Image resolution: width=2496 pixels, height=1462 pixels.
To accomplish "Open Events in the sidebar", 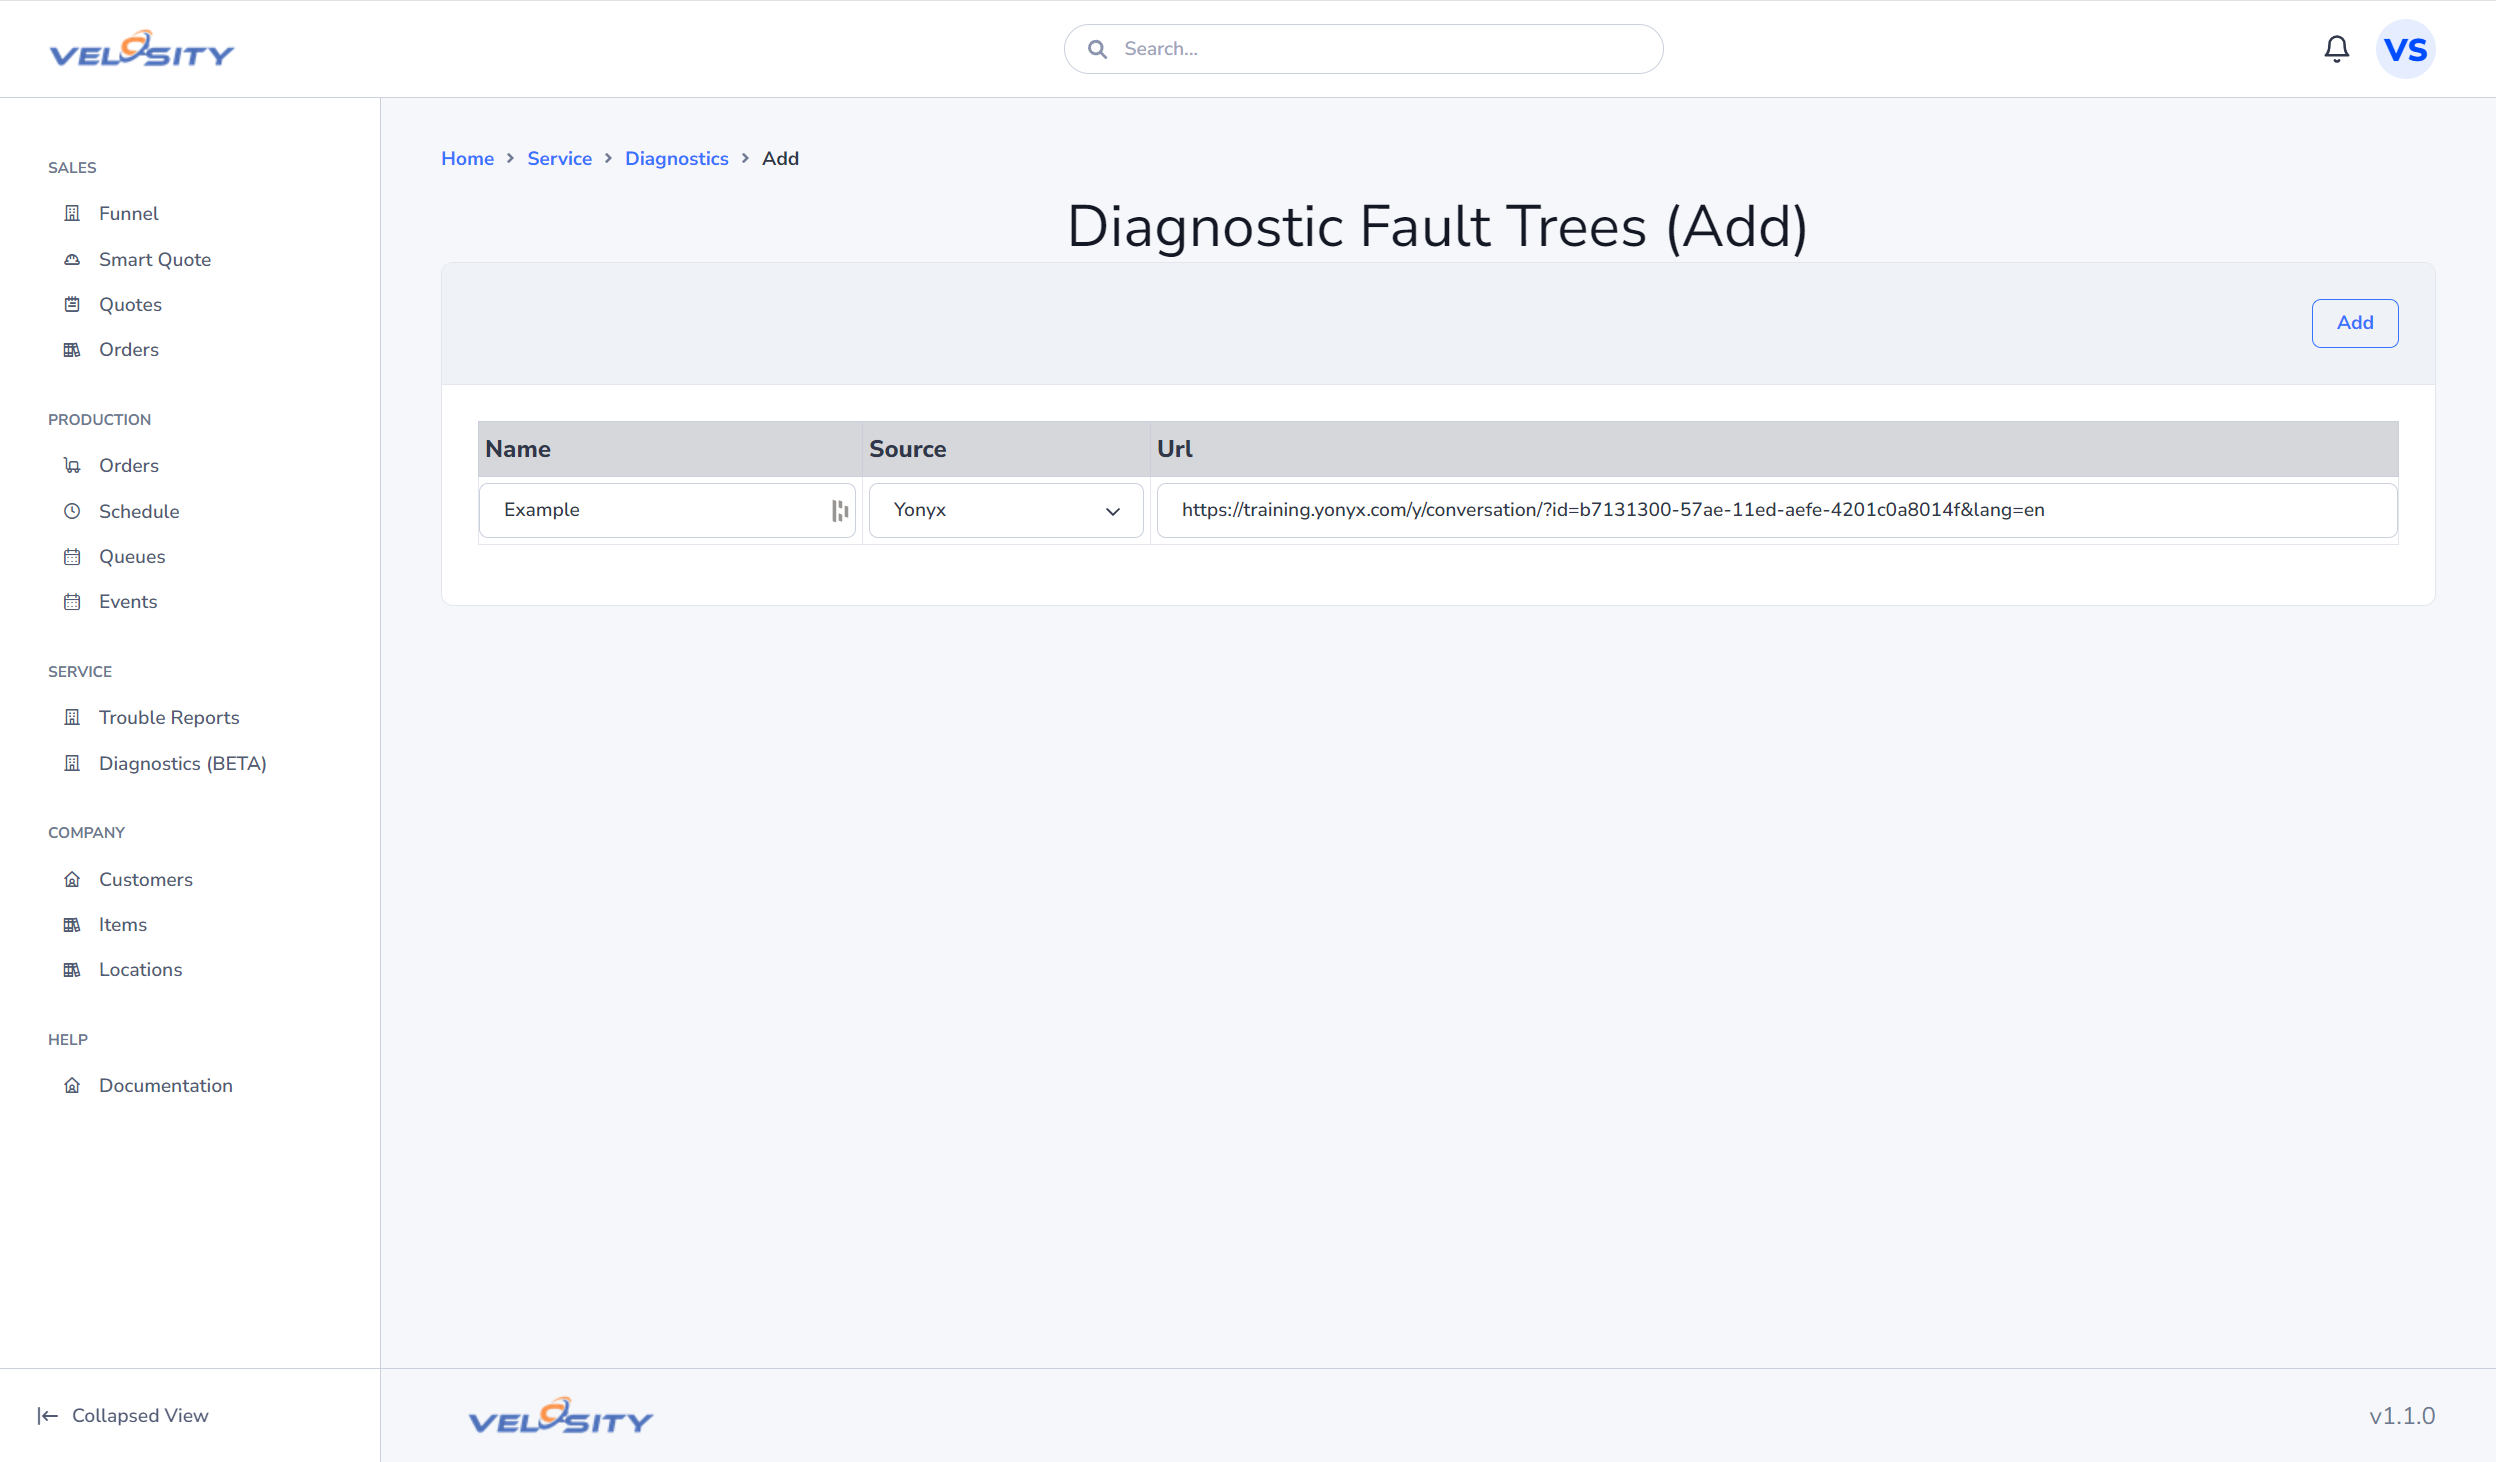I will 128,601.
